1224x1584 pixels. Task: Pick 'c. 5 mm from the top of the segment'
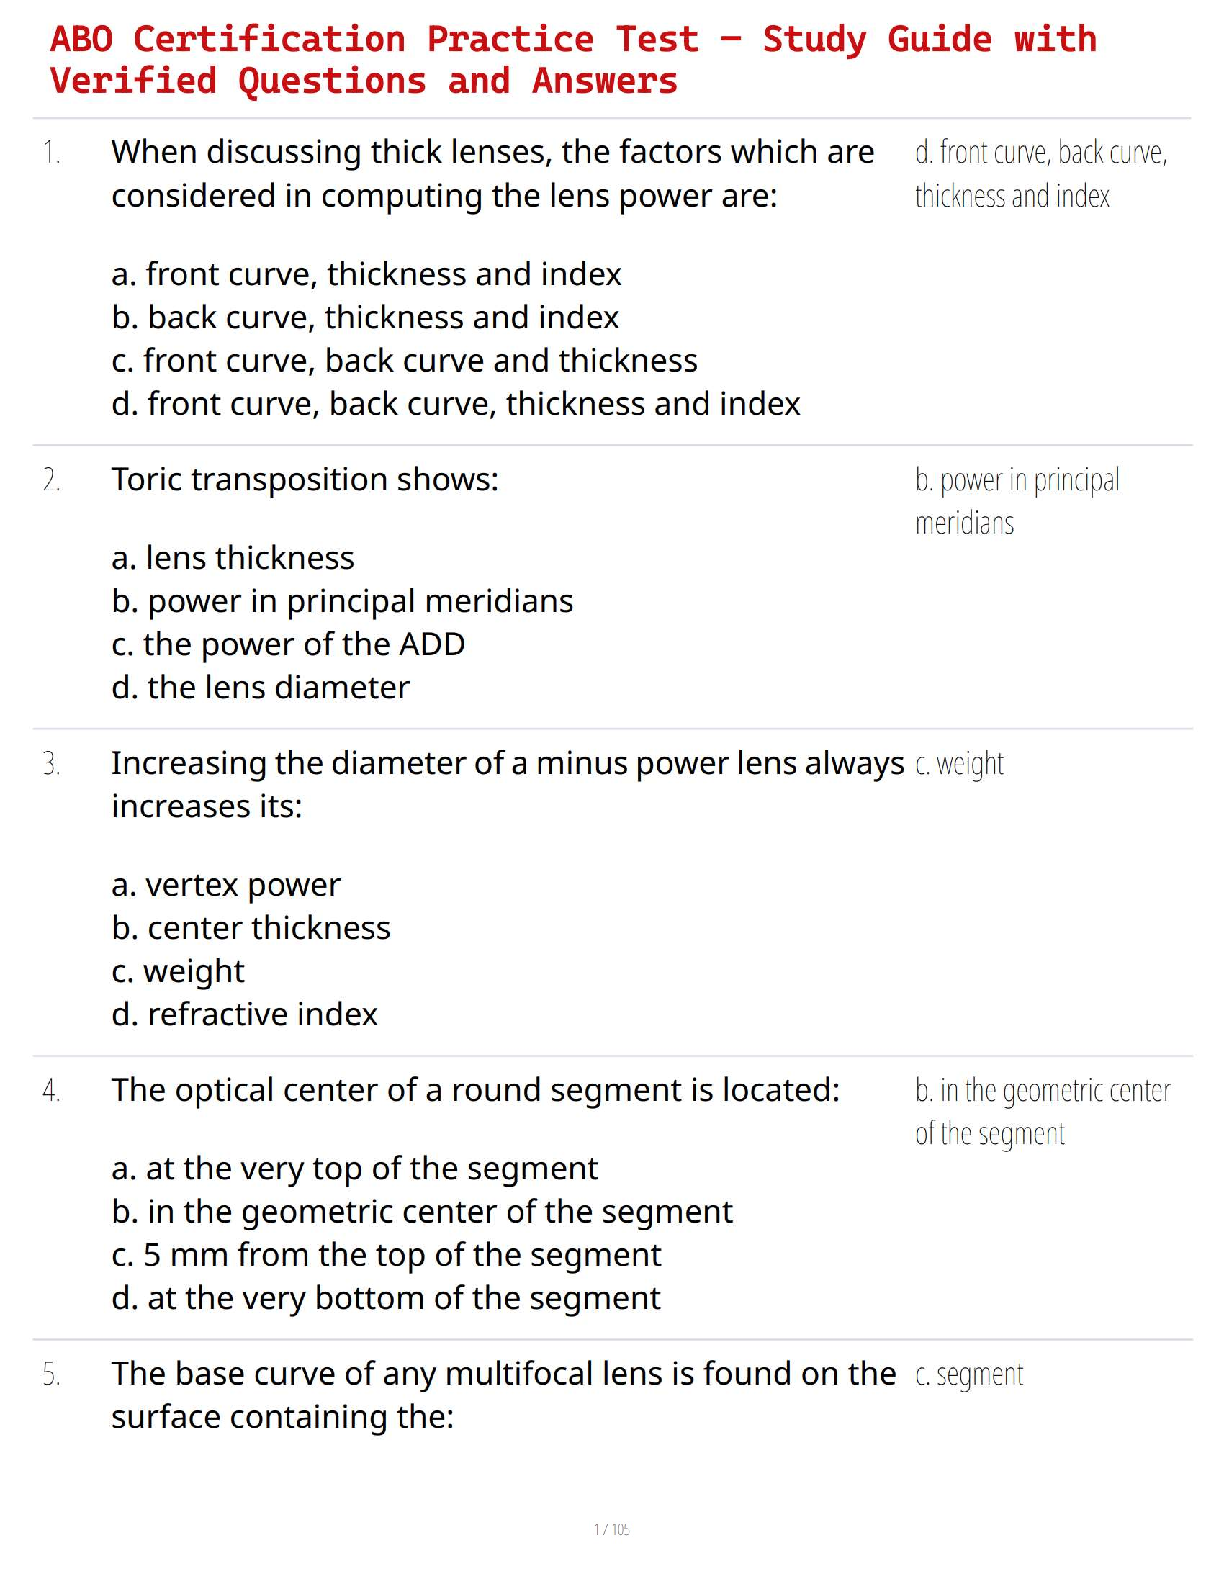(x=386, y=1254)
